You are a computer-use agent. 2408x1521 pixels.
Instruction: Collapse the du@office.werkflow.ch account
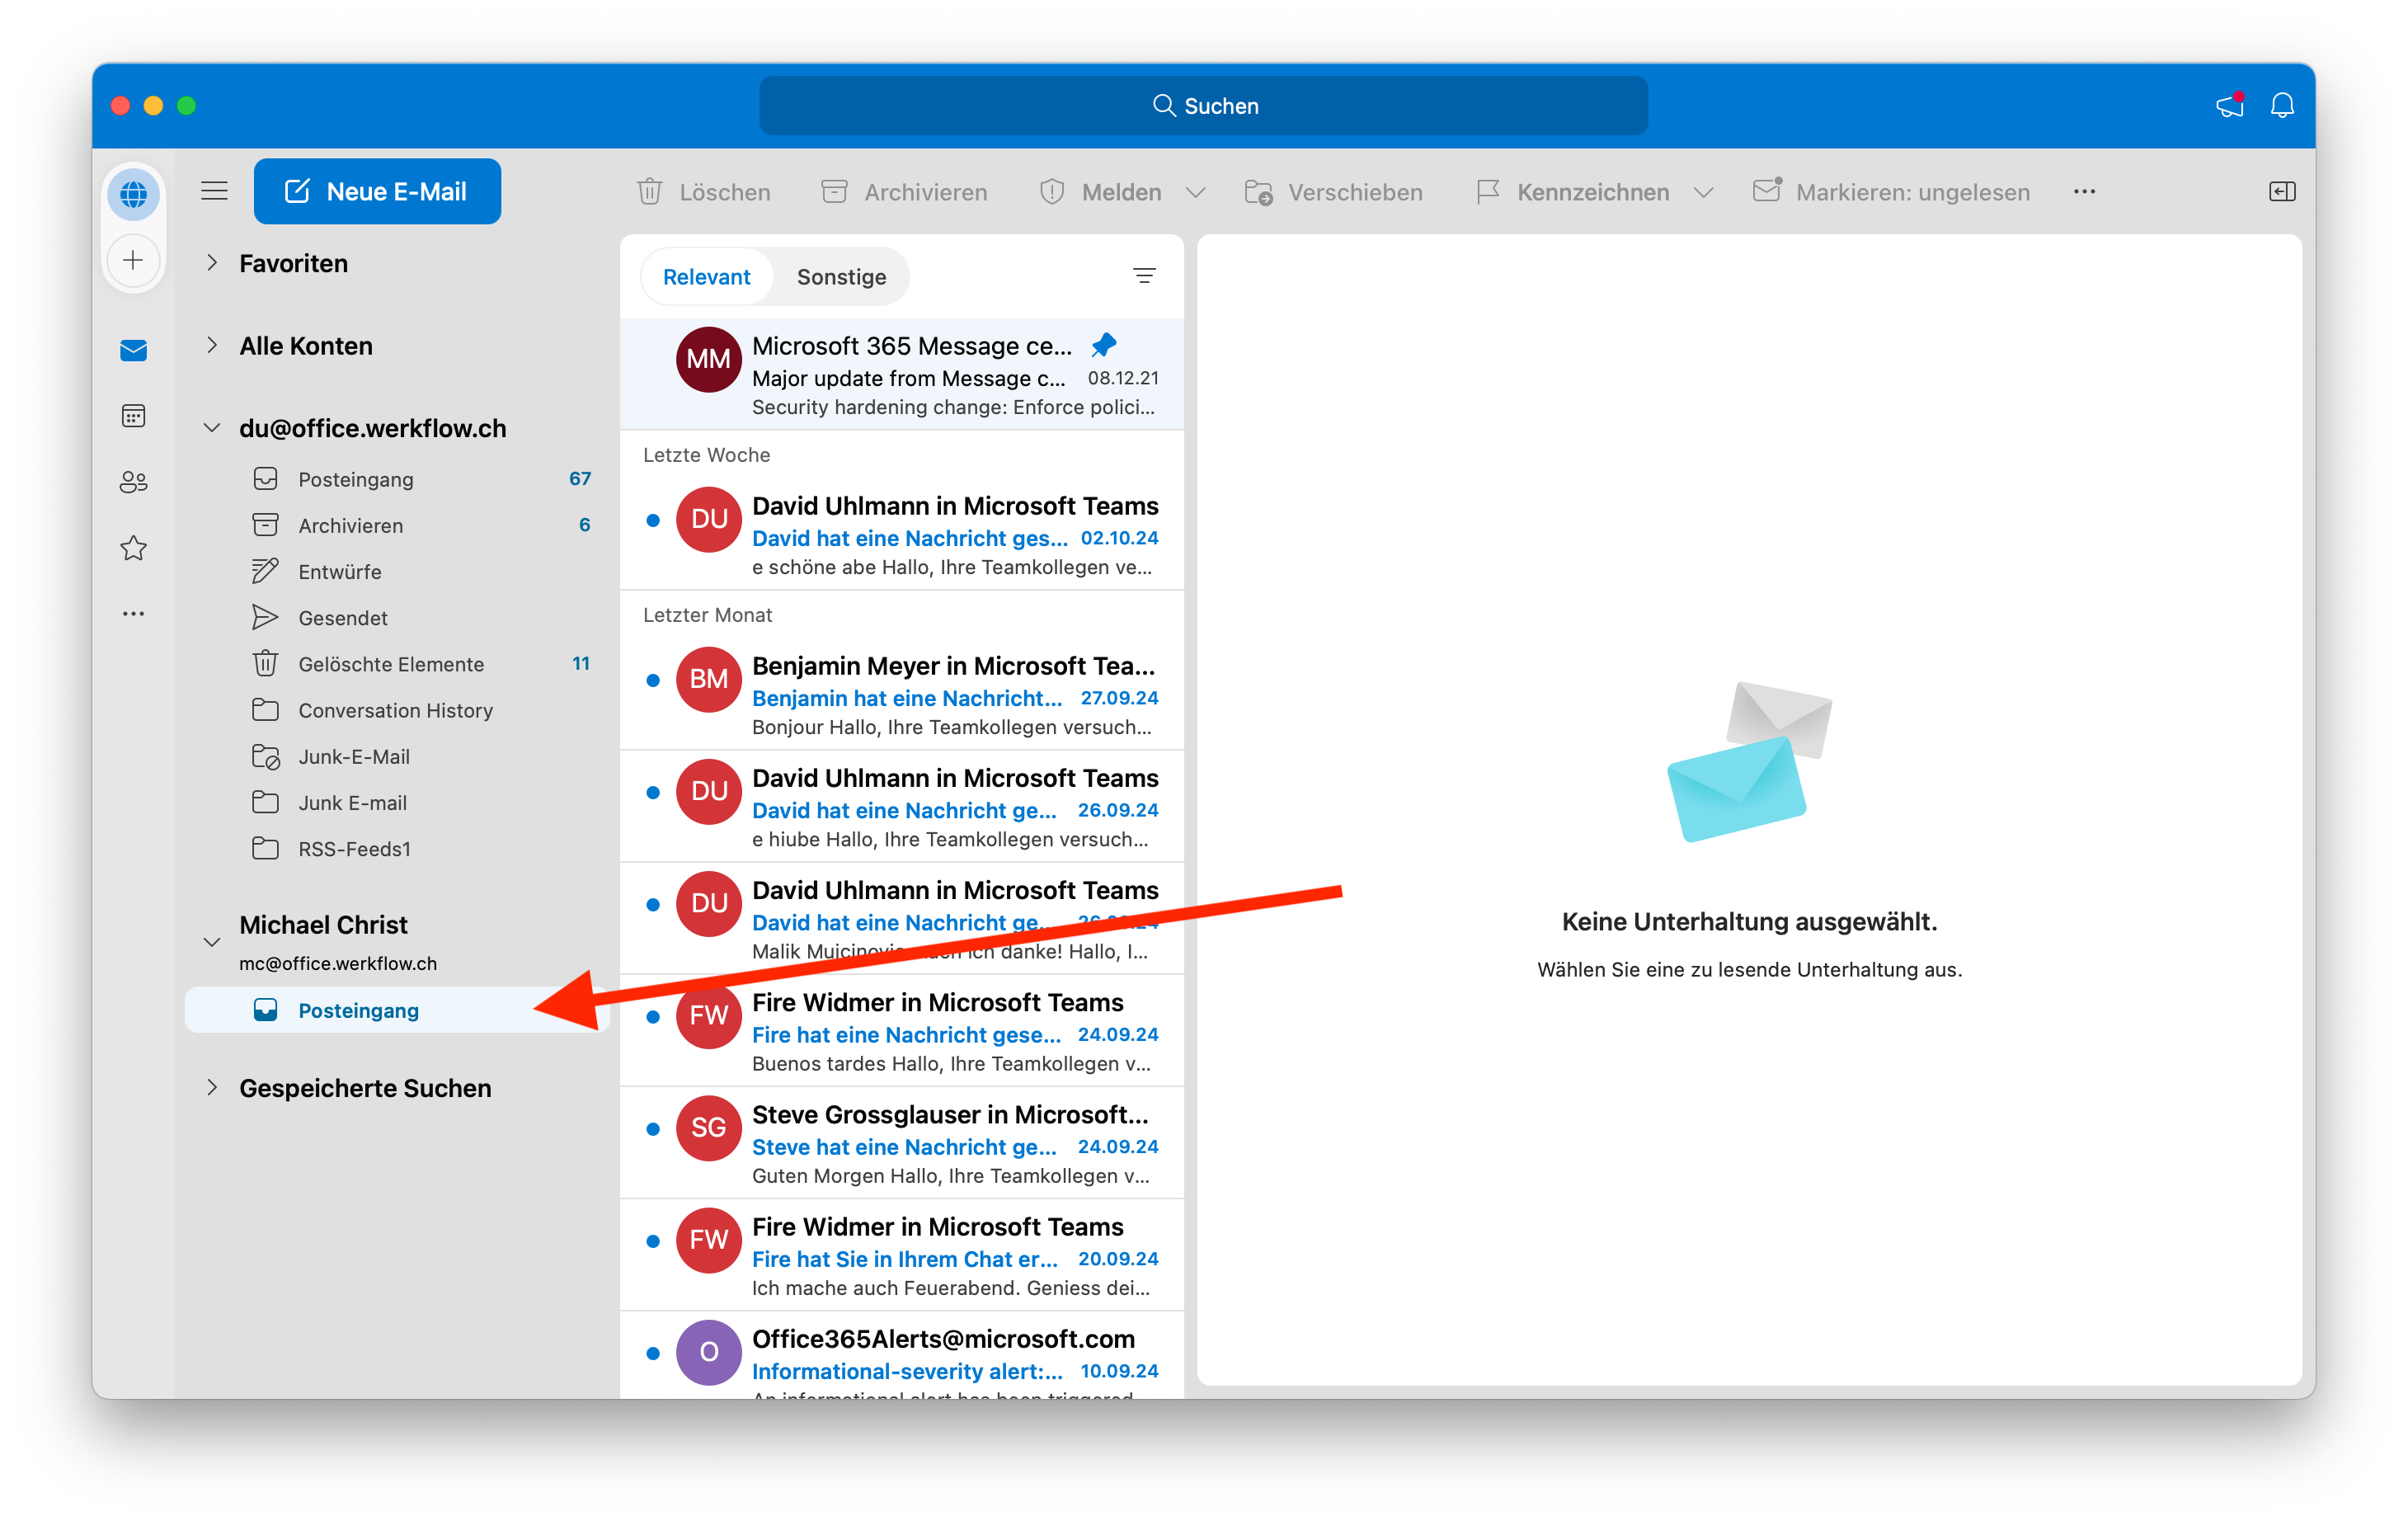coord(212,428)
